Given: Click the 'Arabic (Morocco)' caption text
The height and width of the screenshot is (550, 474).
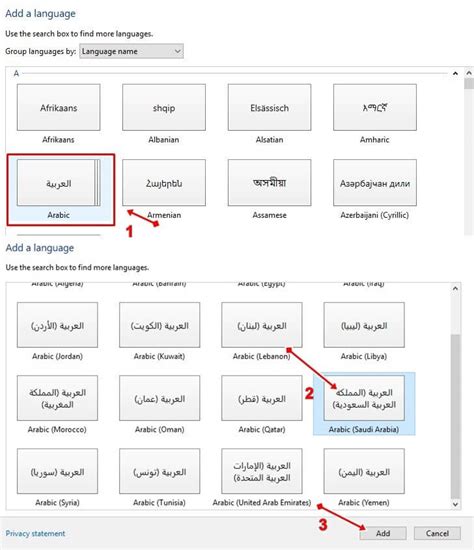Looking at the screenshot, I should click(x=57, y=429).
